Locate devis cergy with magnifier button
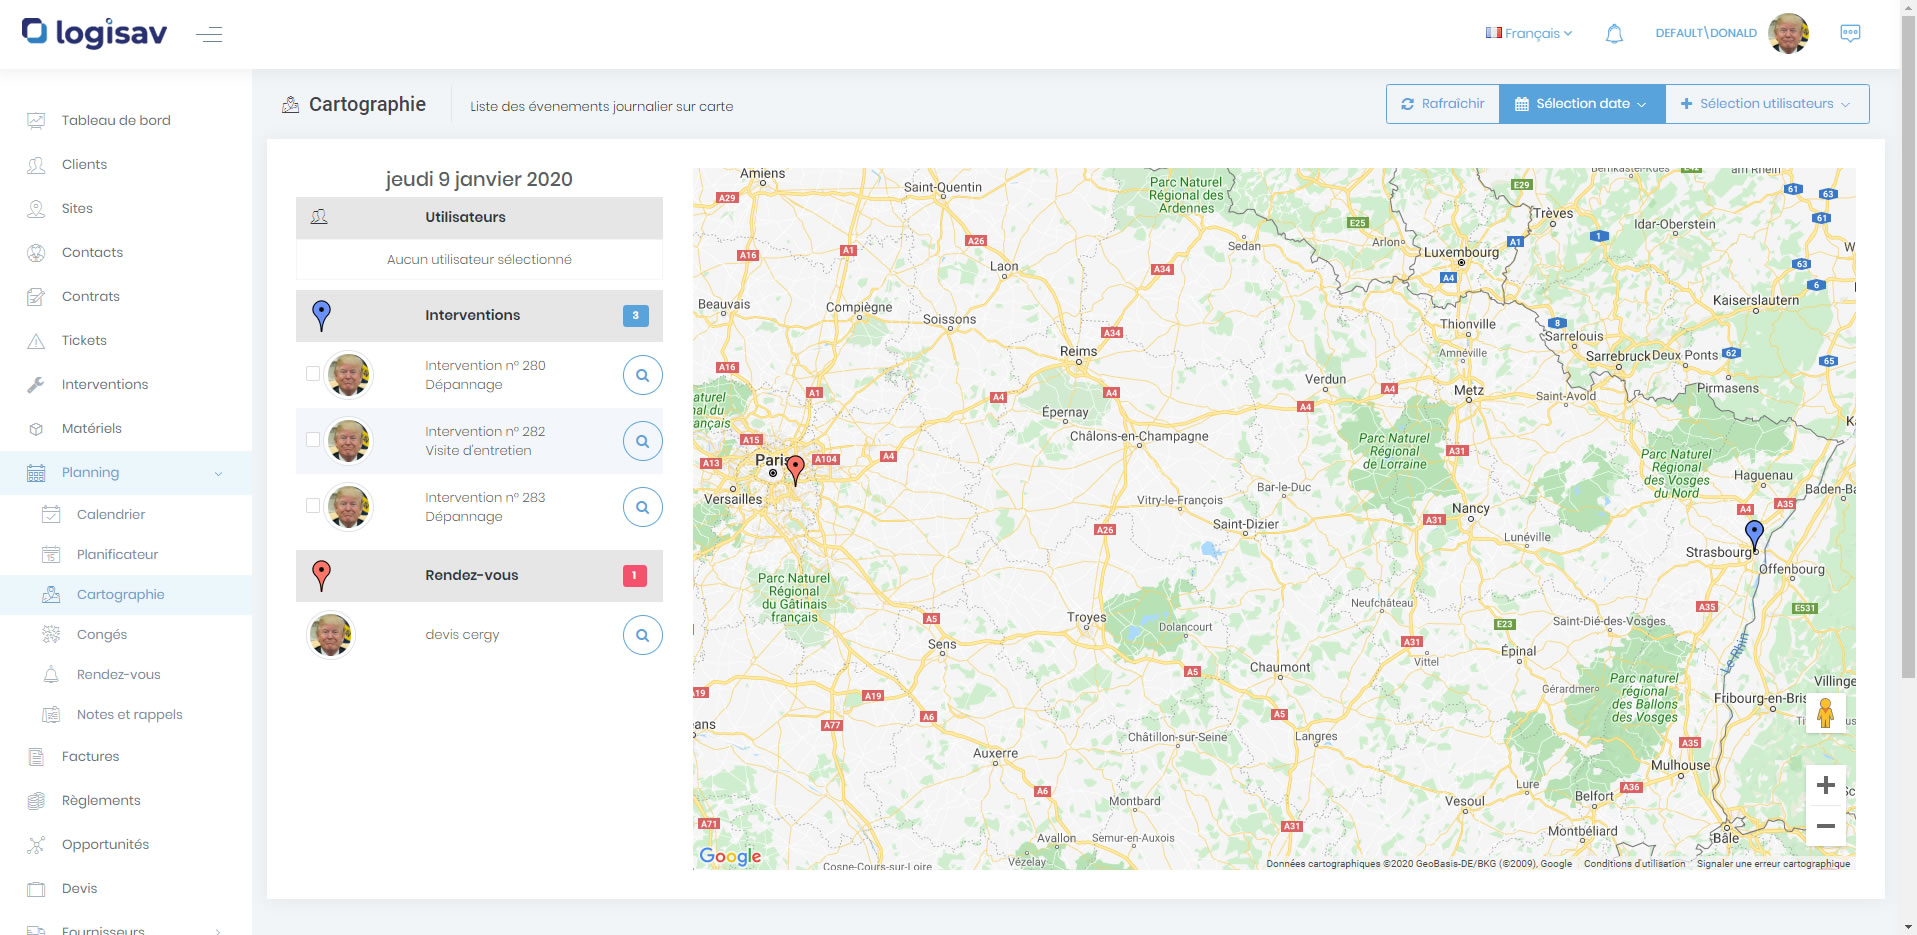 [x=643, y=635]
